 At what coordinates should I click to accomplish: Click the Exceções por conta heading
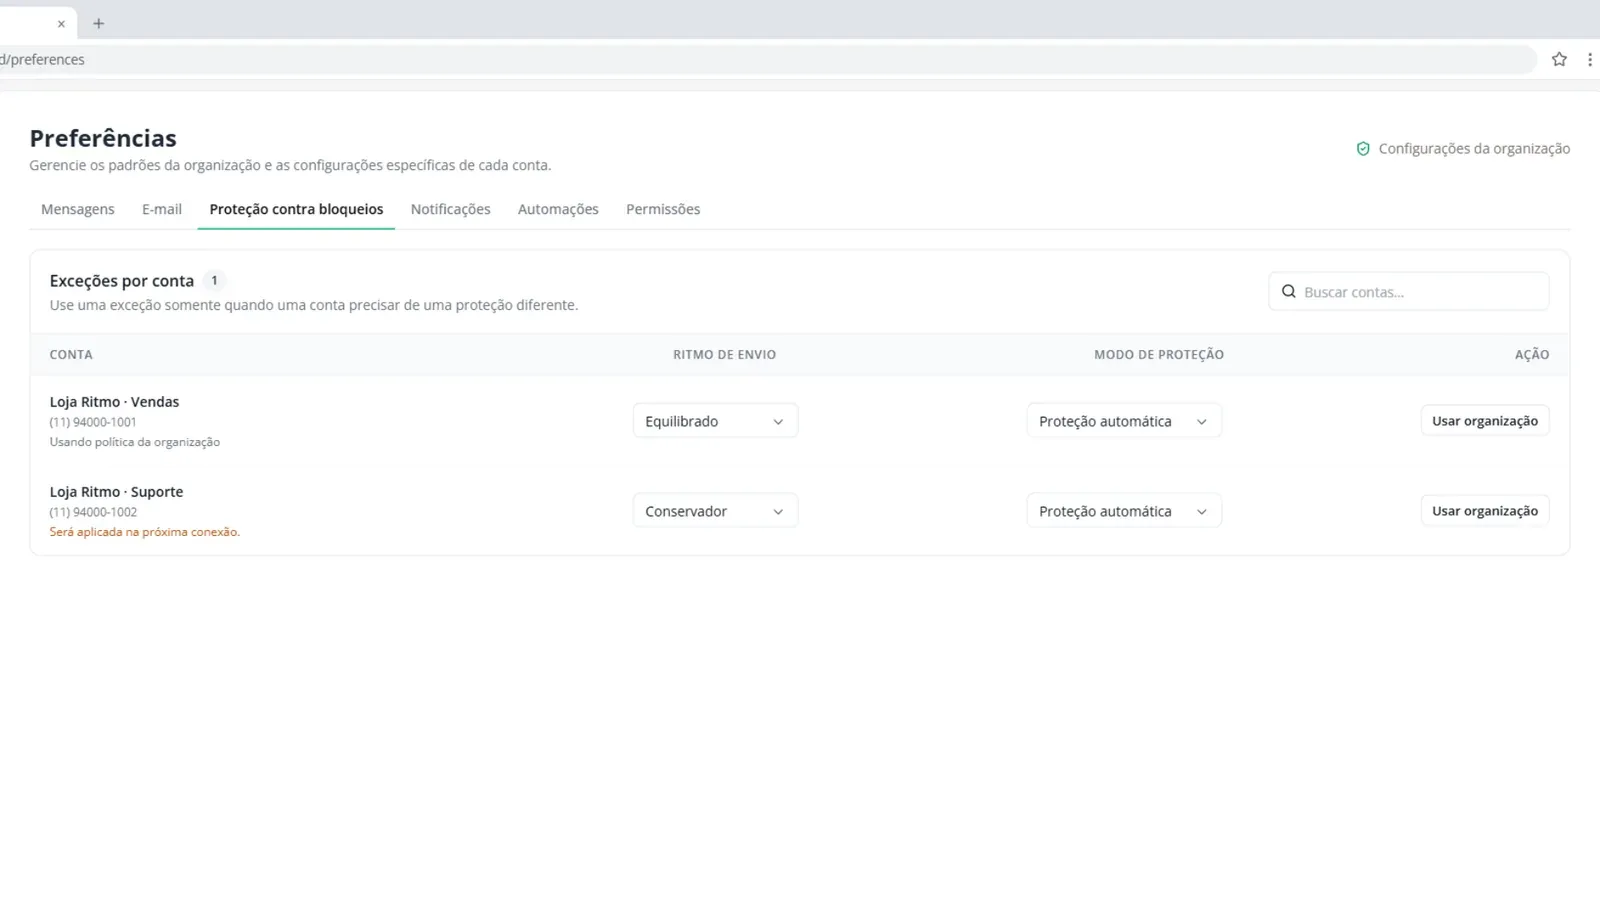pyautogui.click(x=122, y=281)
